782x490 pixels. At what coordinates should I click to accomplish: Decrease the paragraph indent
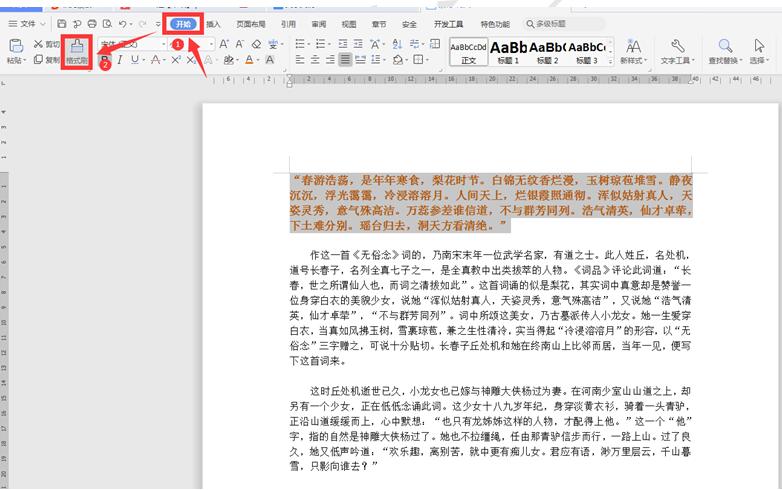coord(343,44)
